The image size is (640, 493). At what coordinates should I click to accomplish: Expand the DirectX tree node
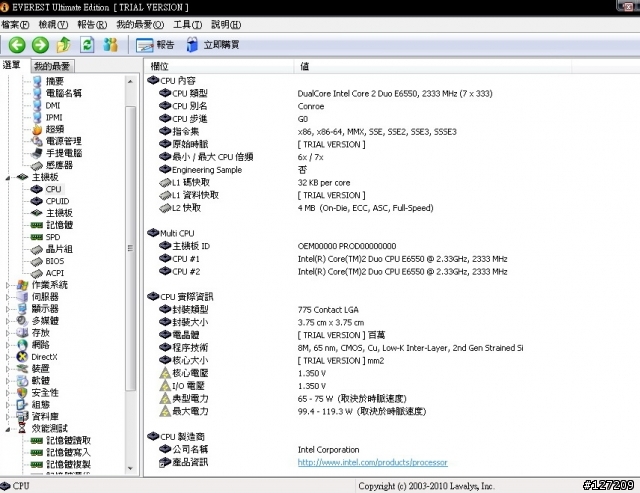[8, 357]
